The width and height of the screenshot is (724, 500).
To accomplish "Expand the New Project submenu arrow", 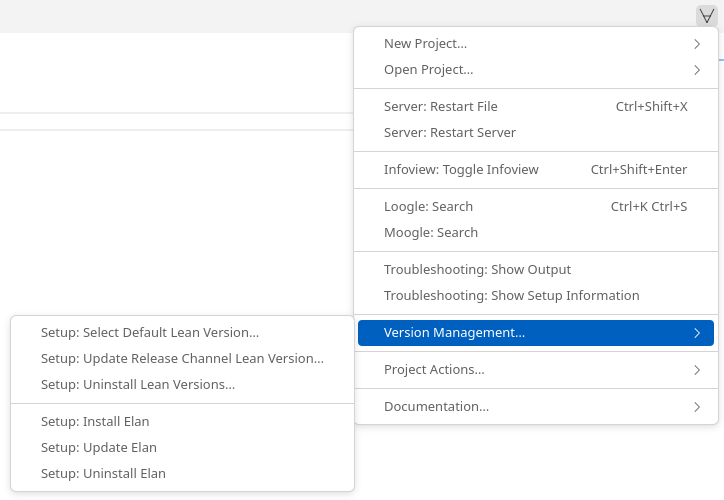I will pos(697,44).
